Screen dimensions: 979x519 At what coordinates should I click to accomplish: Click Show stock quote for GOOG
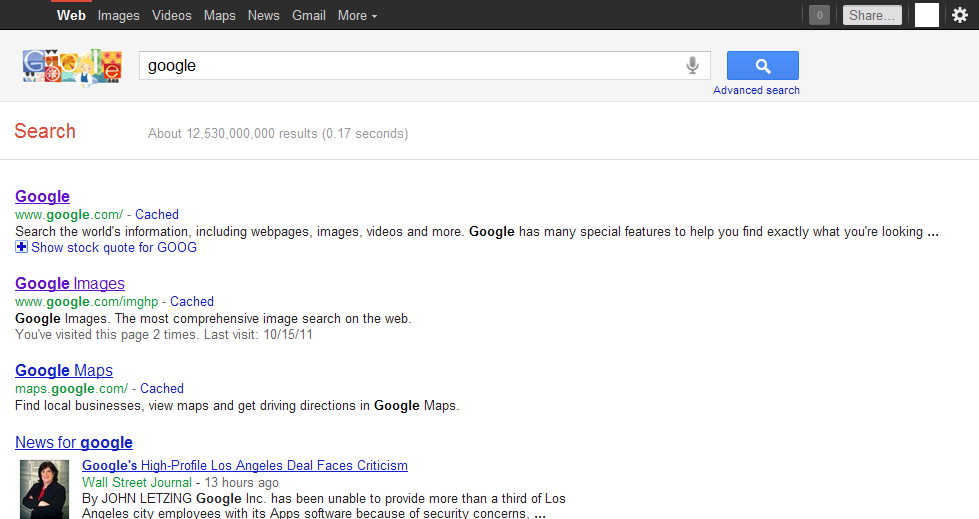[114, 247]
